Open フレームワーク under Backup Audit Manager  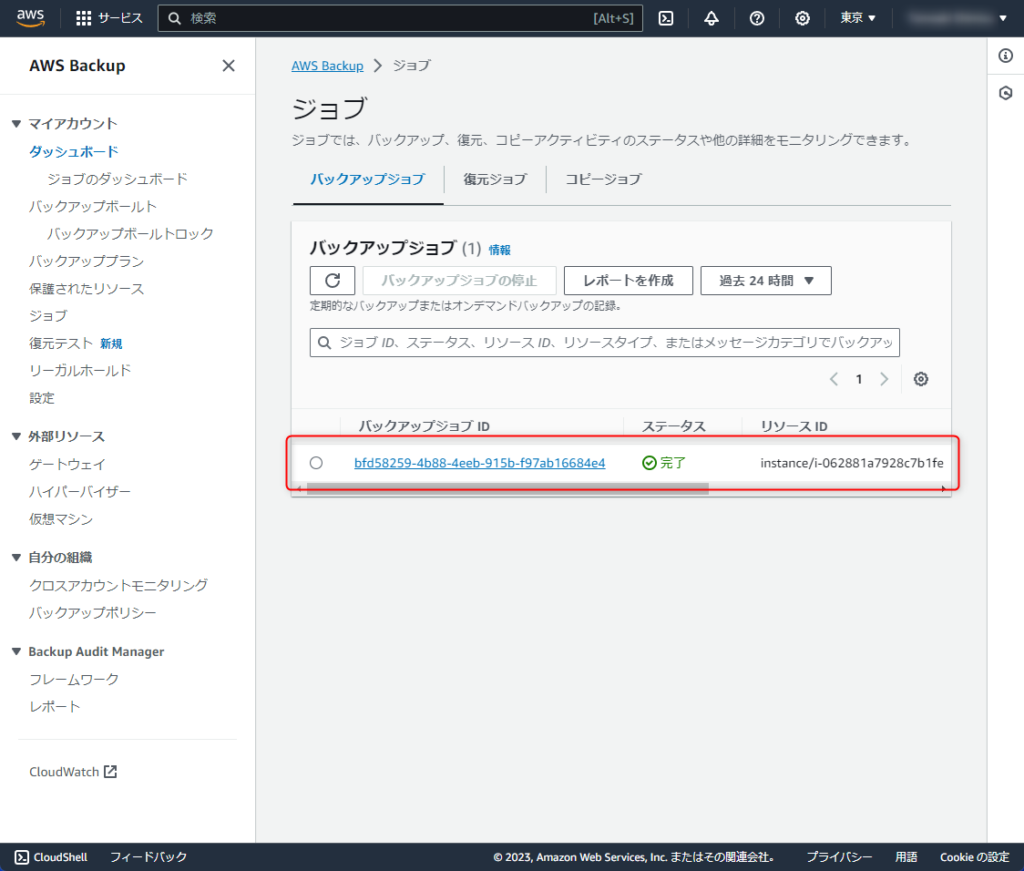(x=74, y=679)
